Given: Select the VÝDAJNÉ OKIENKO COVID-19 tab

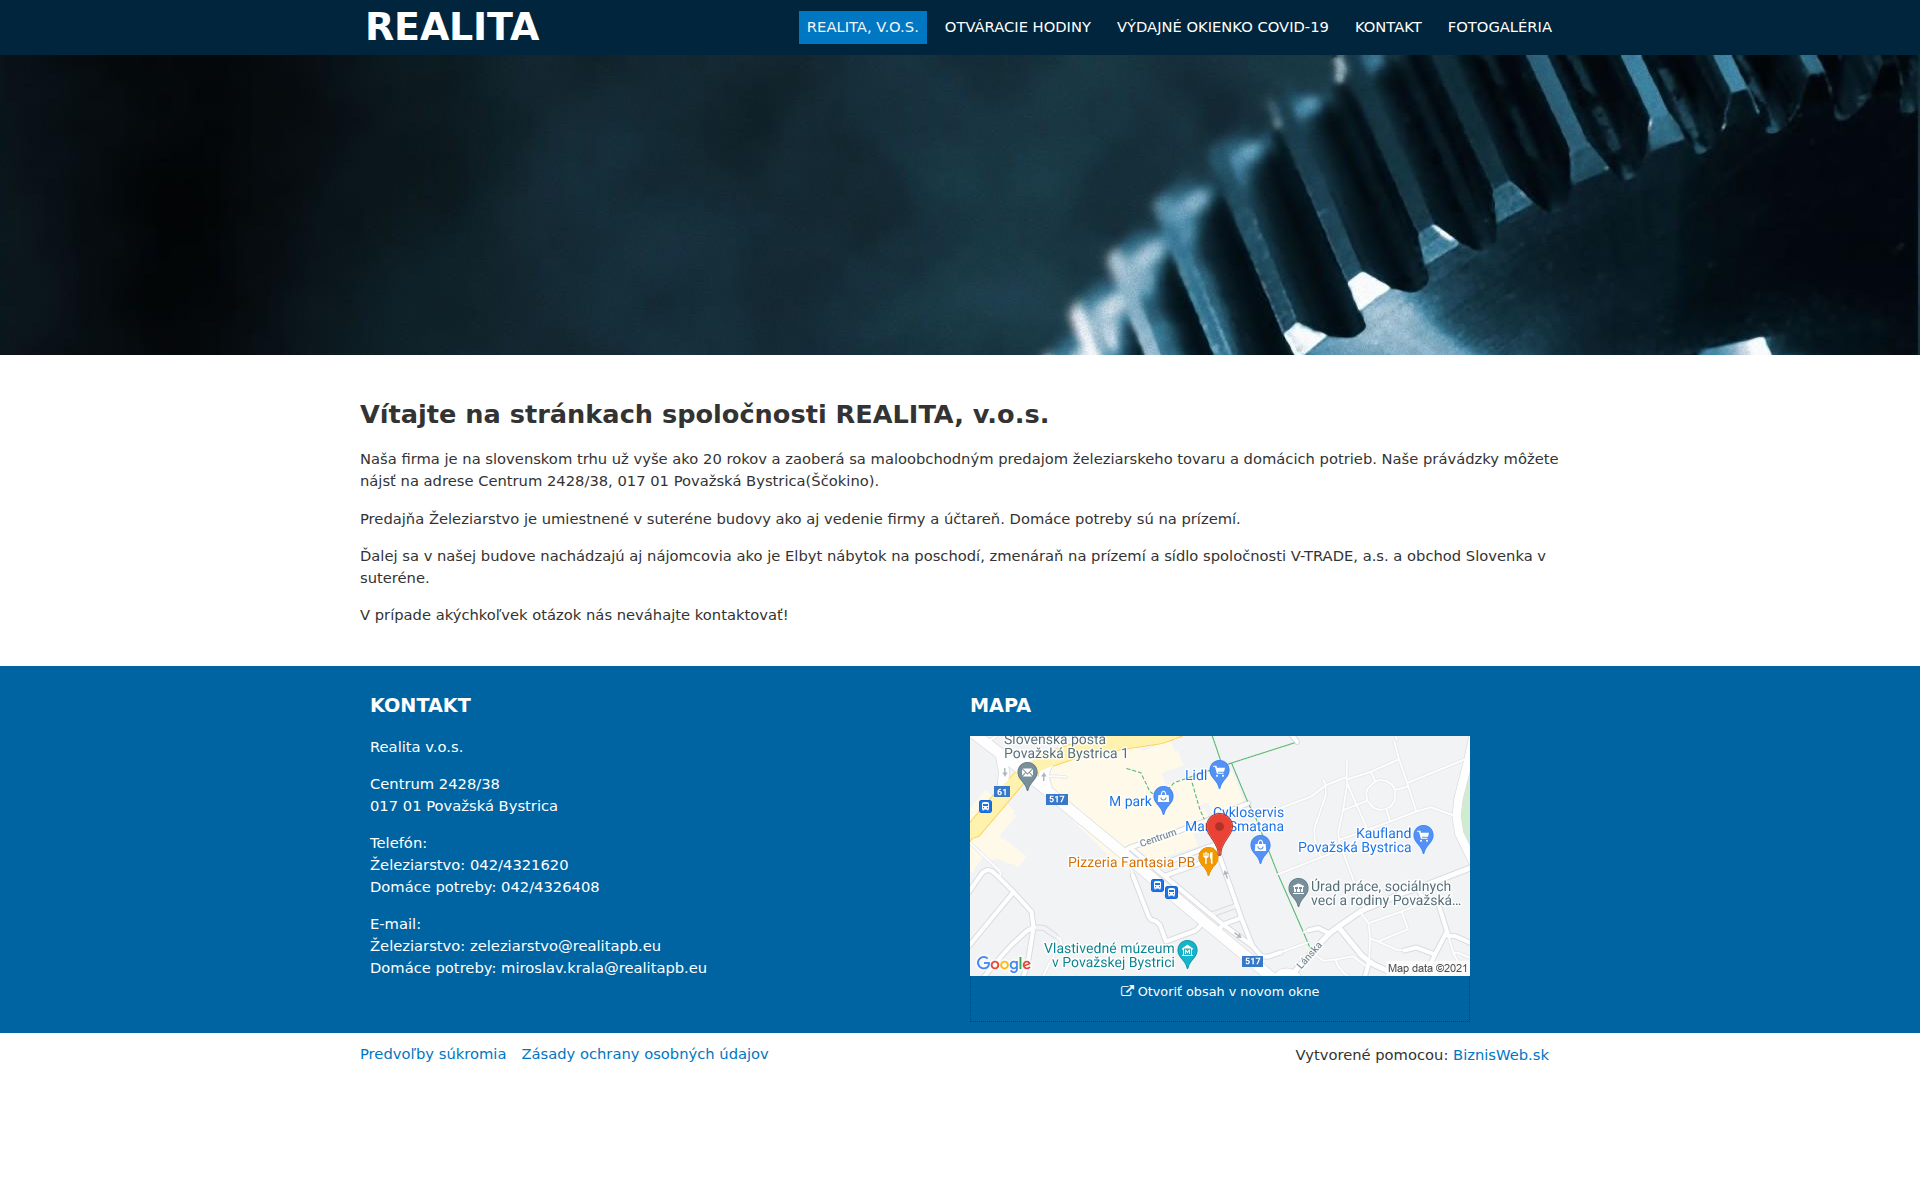Looking at the screenshot, I should click(x=1223, y=27).
